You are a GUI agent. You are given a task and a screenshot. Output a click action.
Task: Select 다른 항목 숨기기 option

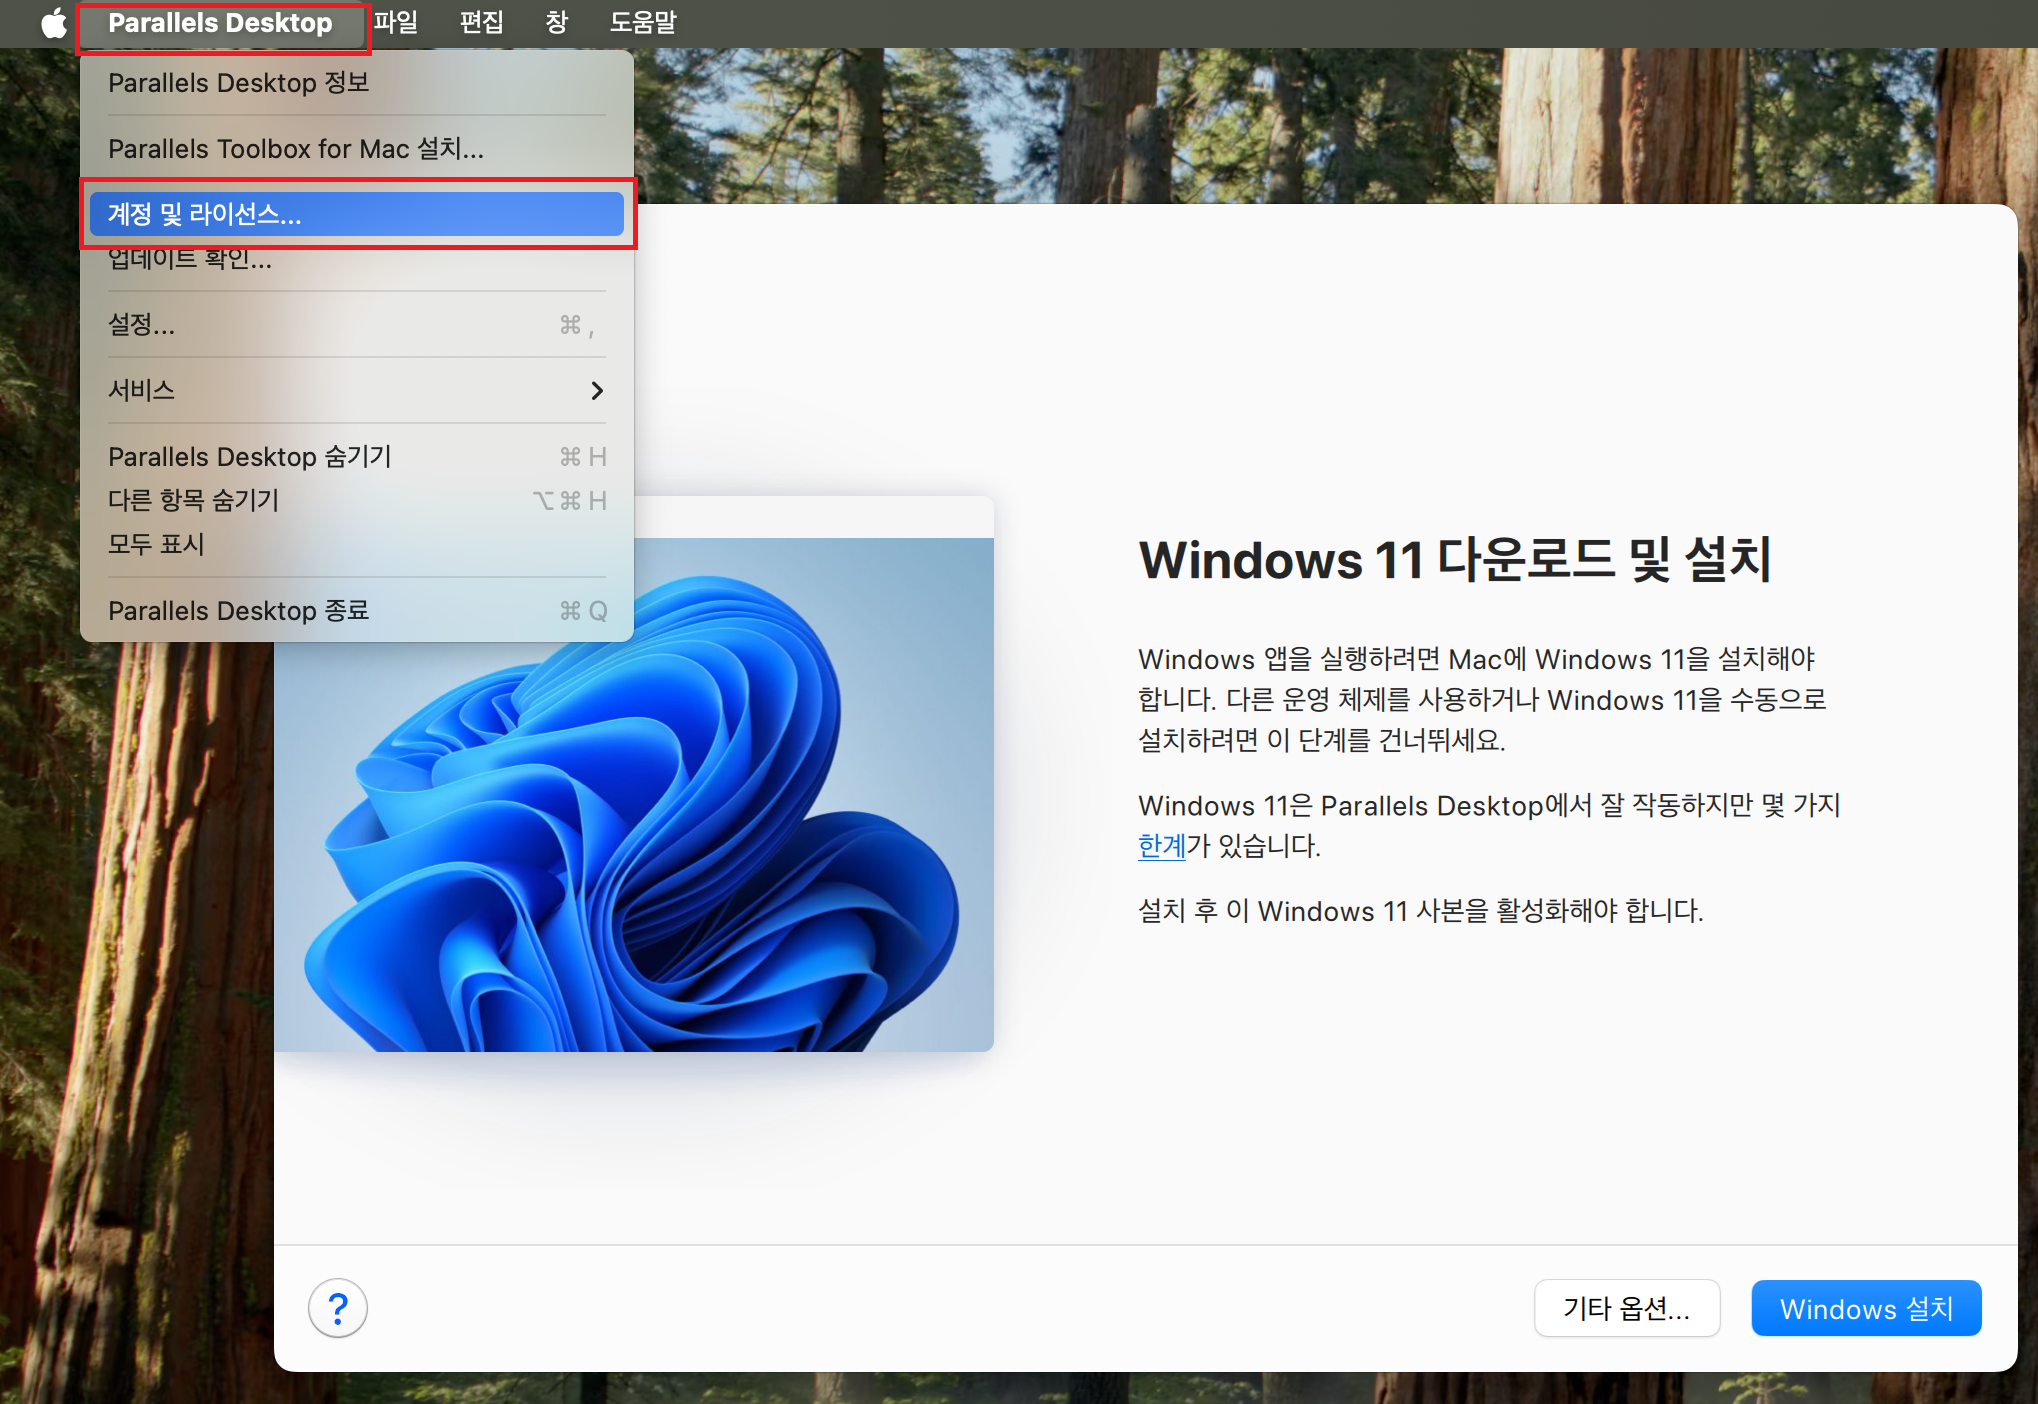click(x=194, y=500)
